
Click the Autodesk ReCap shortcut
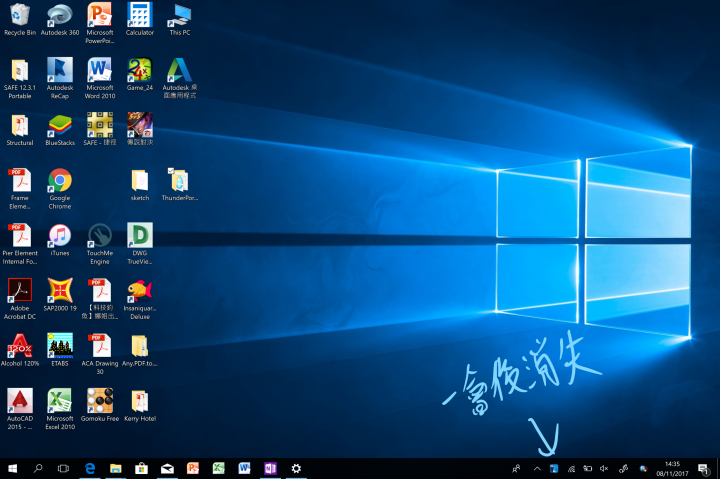[x=60, y=78]
